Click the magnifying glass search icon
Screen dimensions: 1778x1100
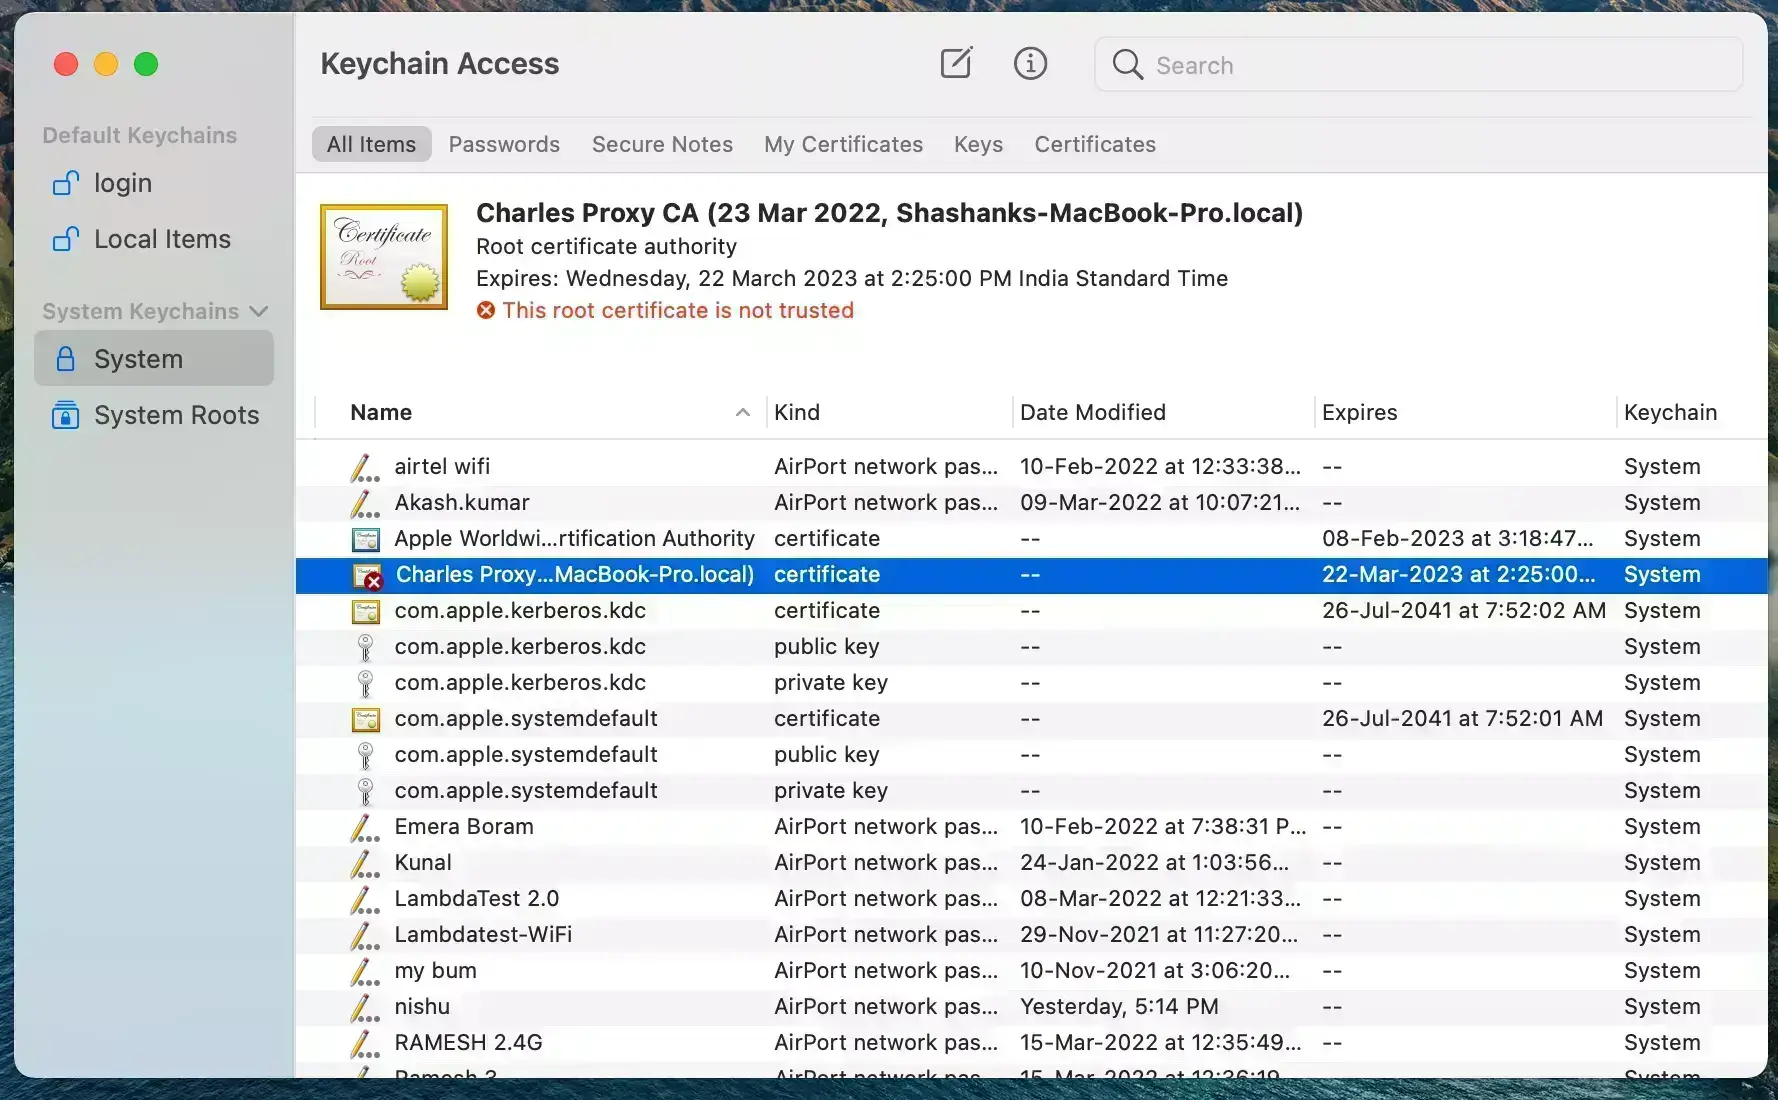pyautogui.click(x=1127, y=65)
